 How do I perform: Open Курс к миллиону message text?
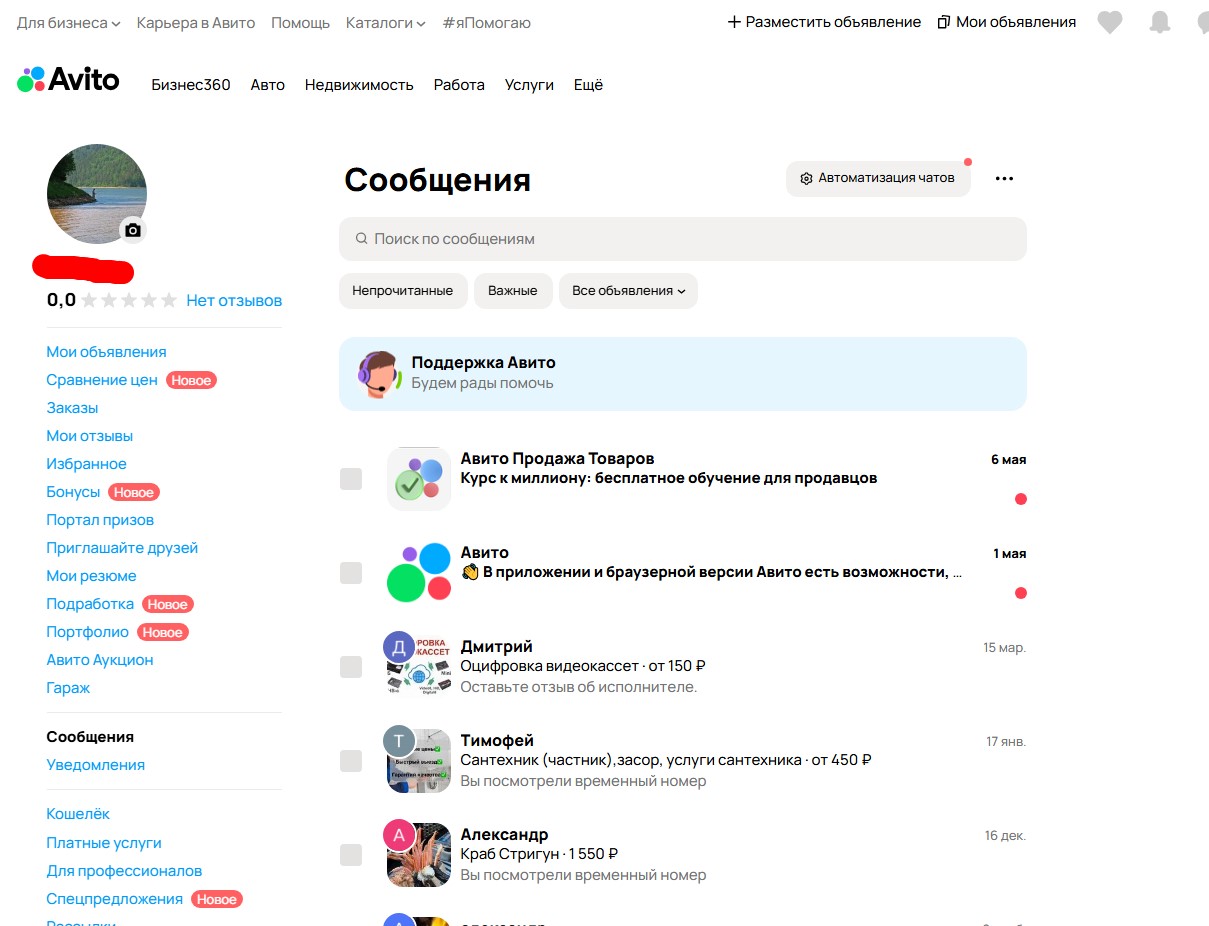669,478
